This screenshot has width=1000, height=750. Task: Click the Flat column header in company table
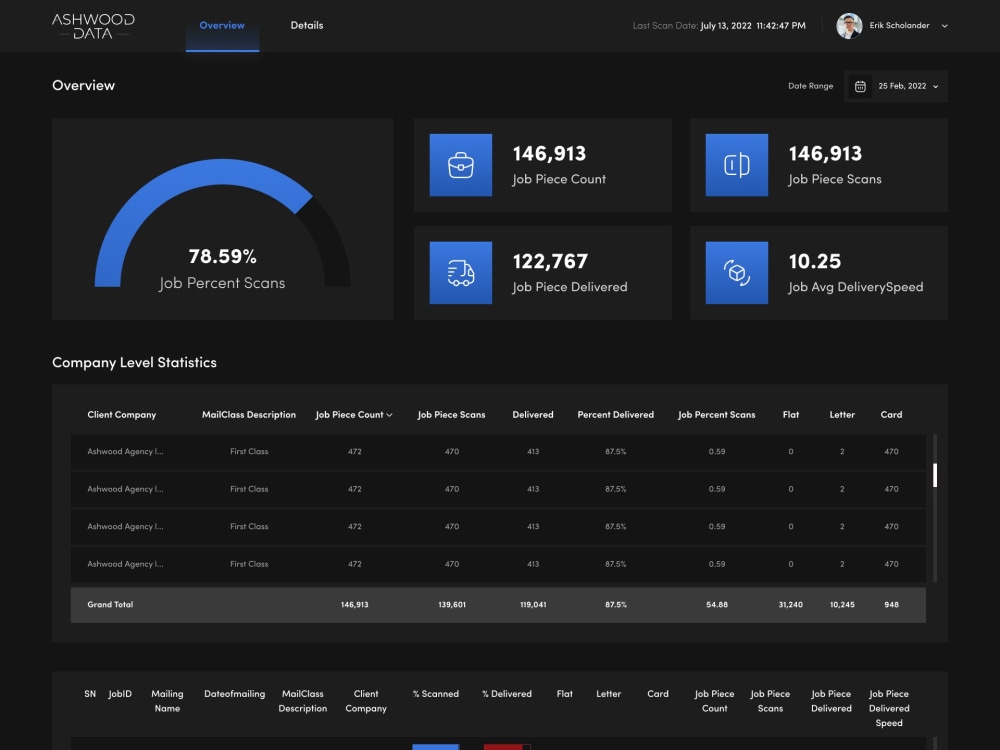click(790, 415)
